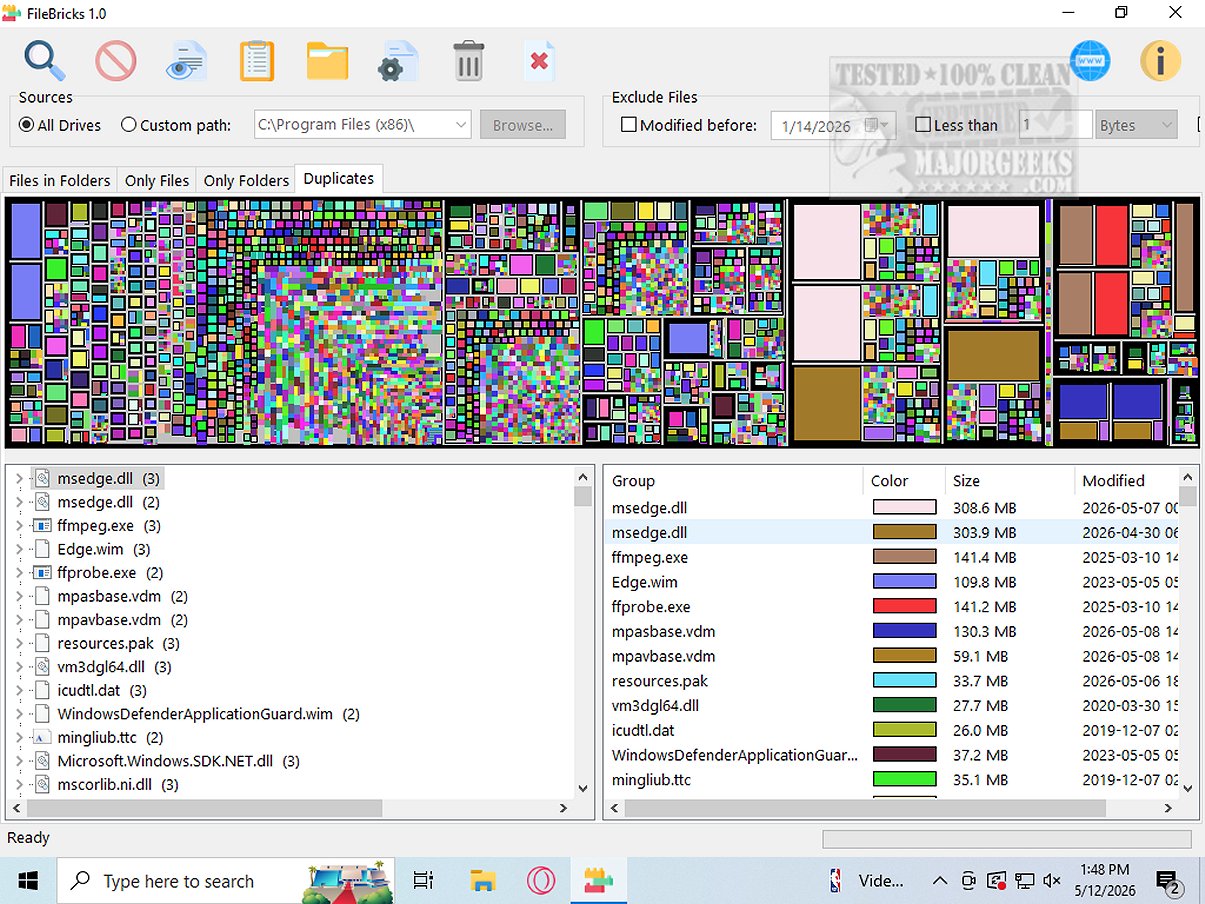
Task: Open the custom path combo box
Action: pos(362,125)
